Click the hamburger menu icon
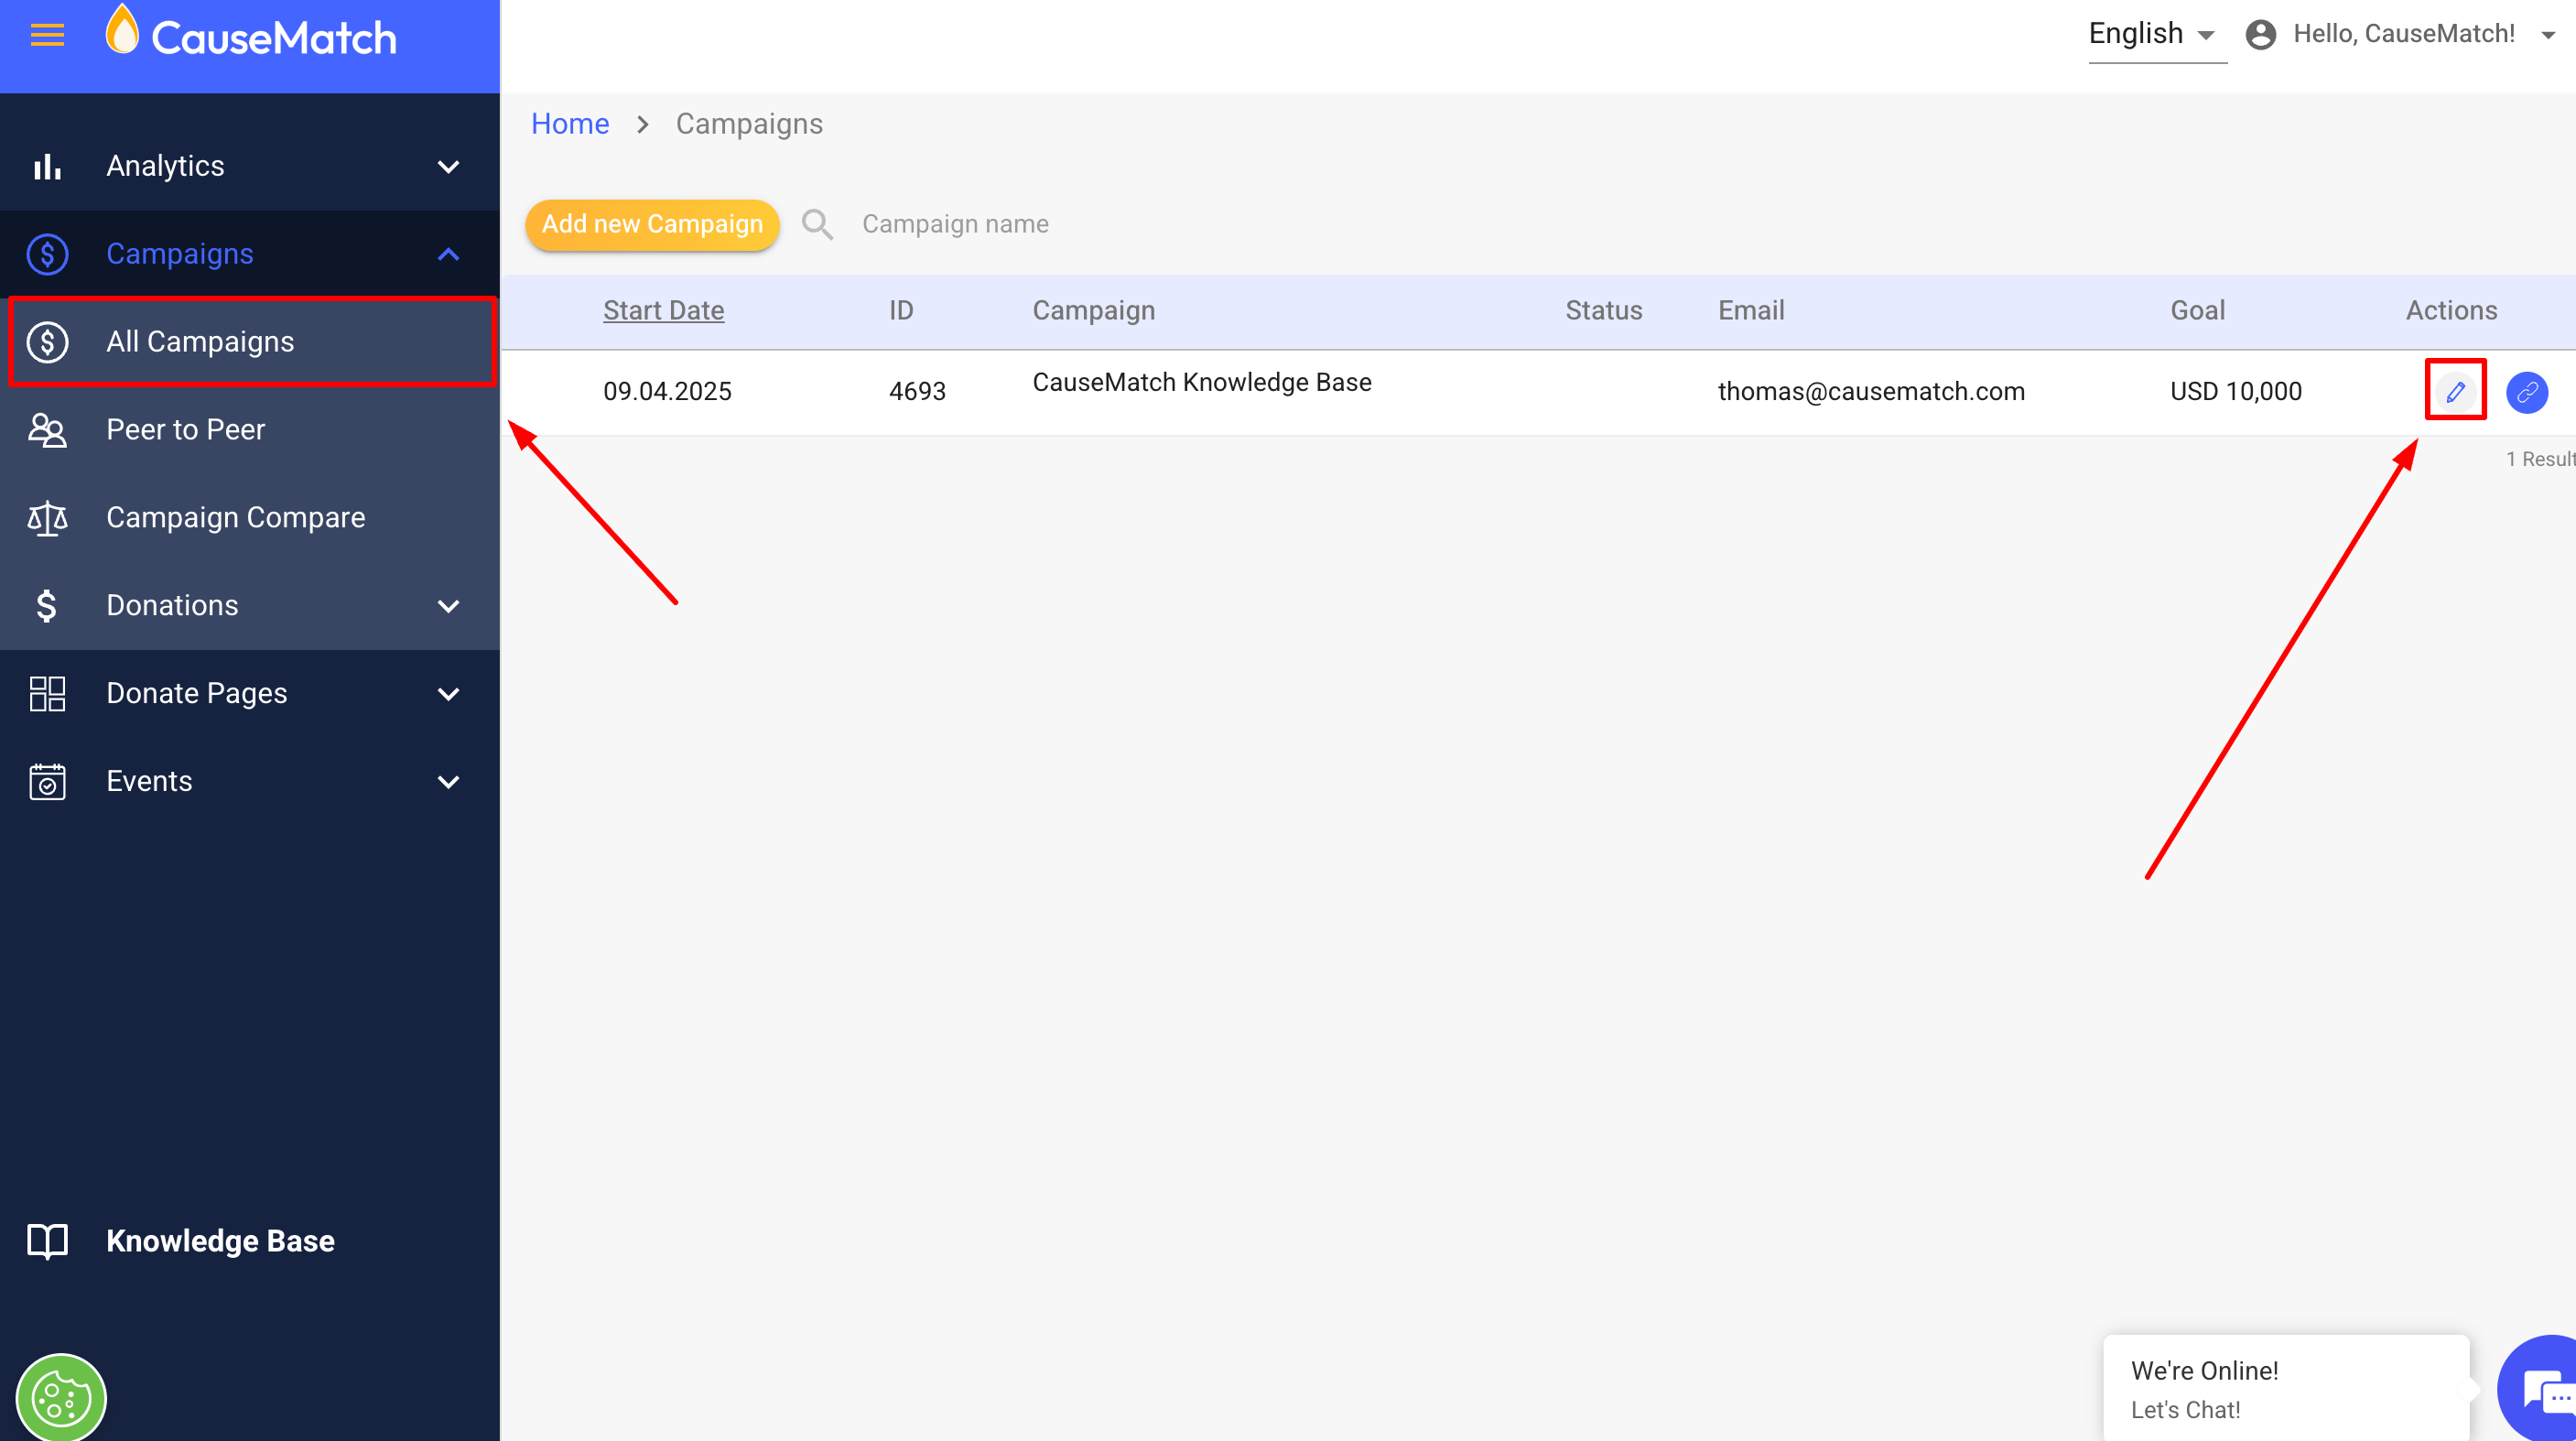Viewport: 2576px width, 1441px height. tap(47, 36)
